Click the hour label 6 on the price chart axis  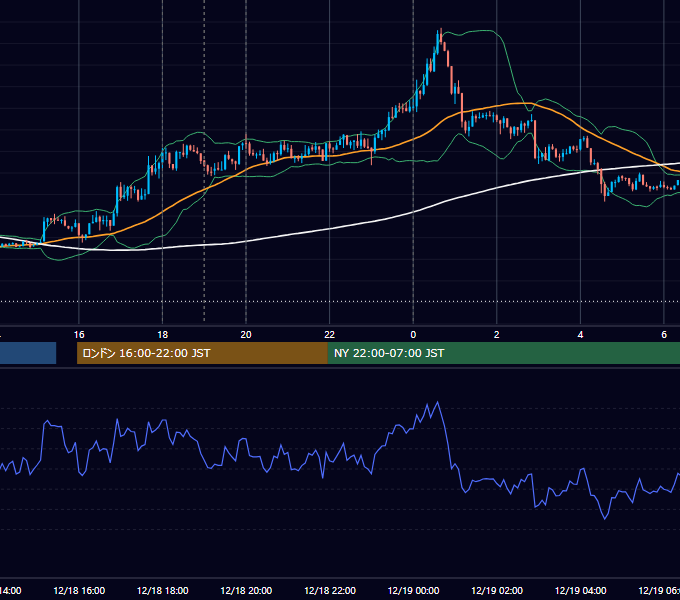coord(664,335)
